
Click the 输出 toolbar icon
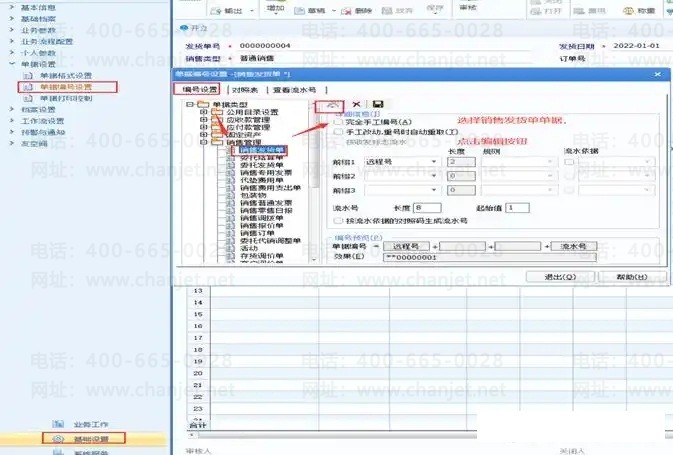tap(217, 11)
